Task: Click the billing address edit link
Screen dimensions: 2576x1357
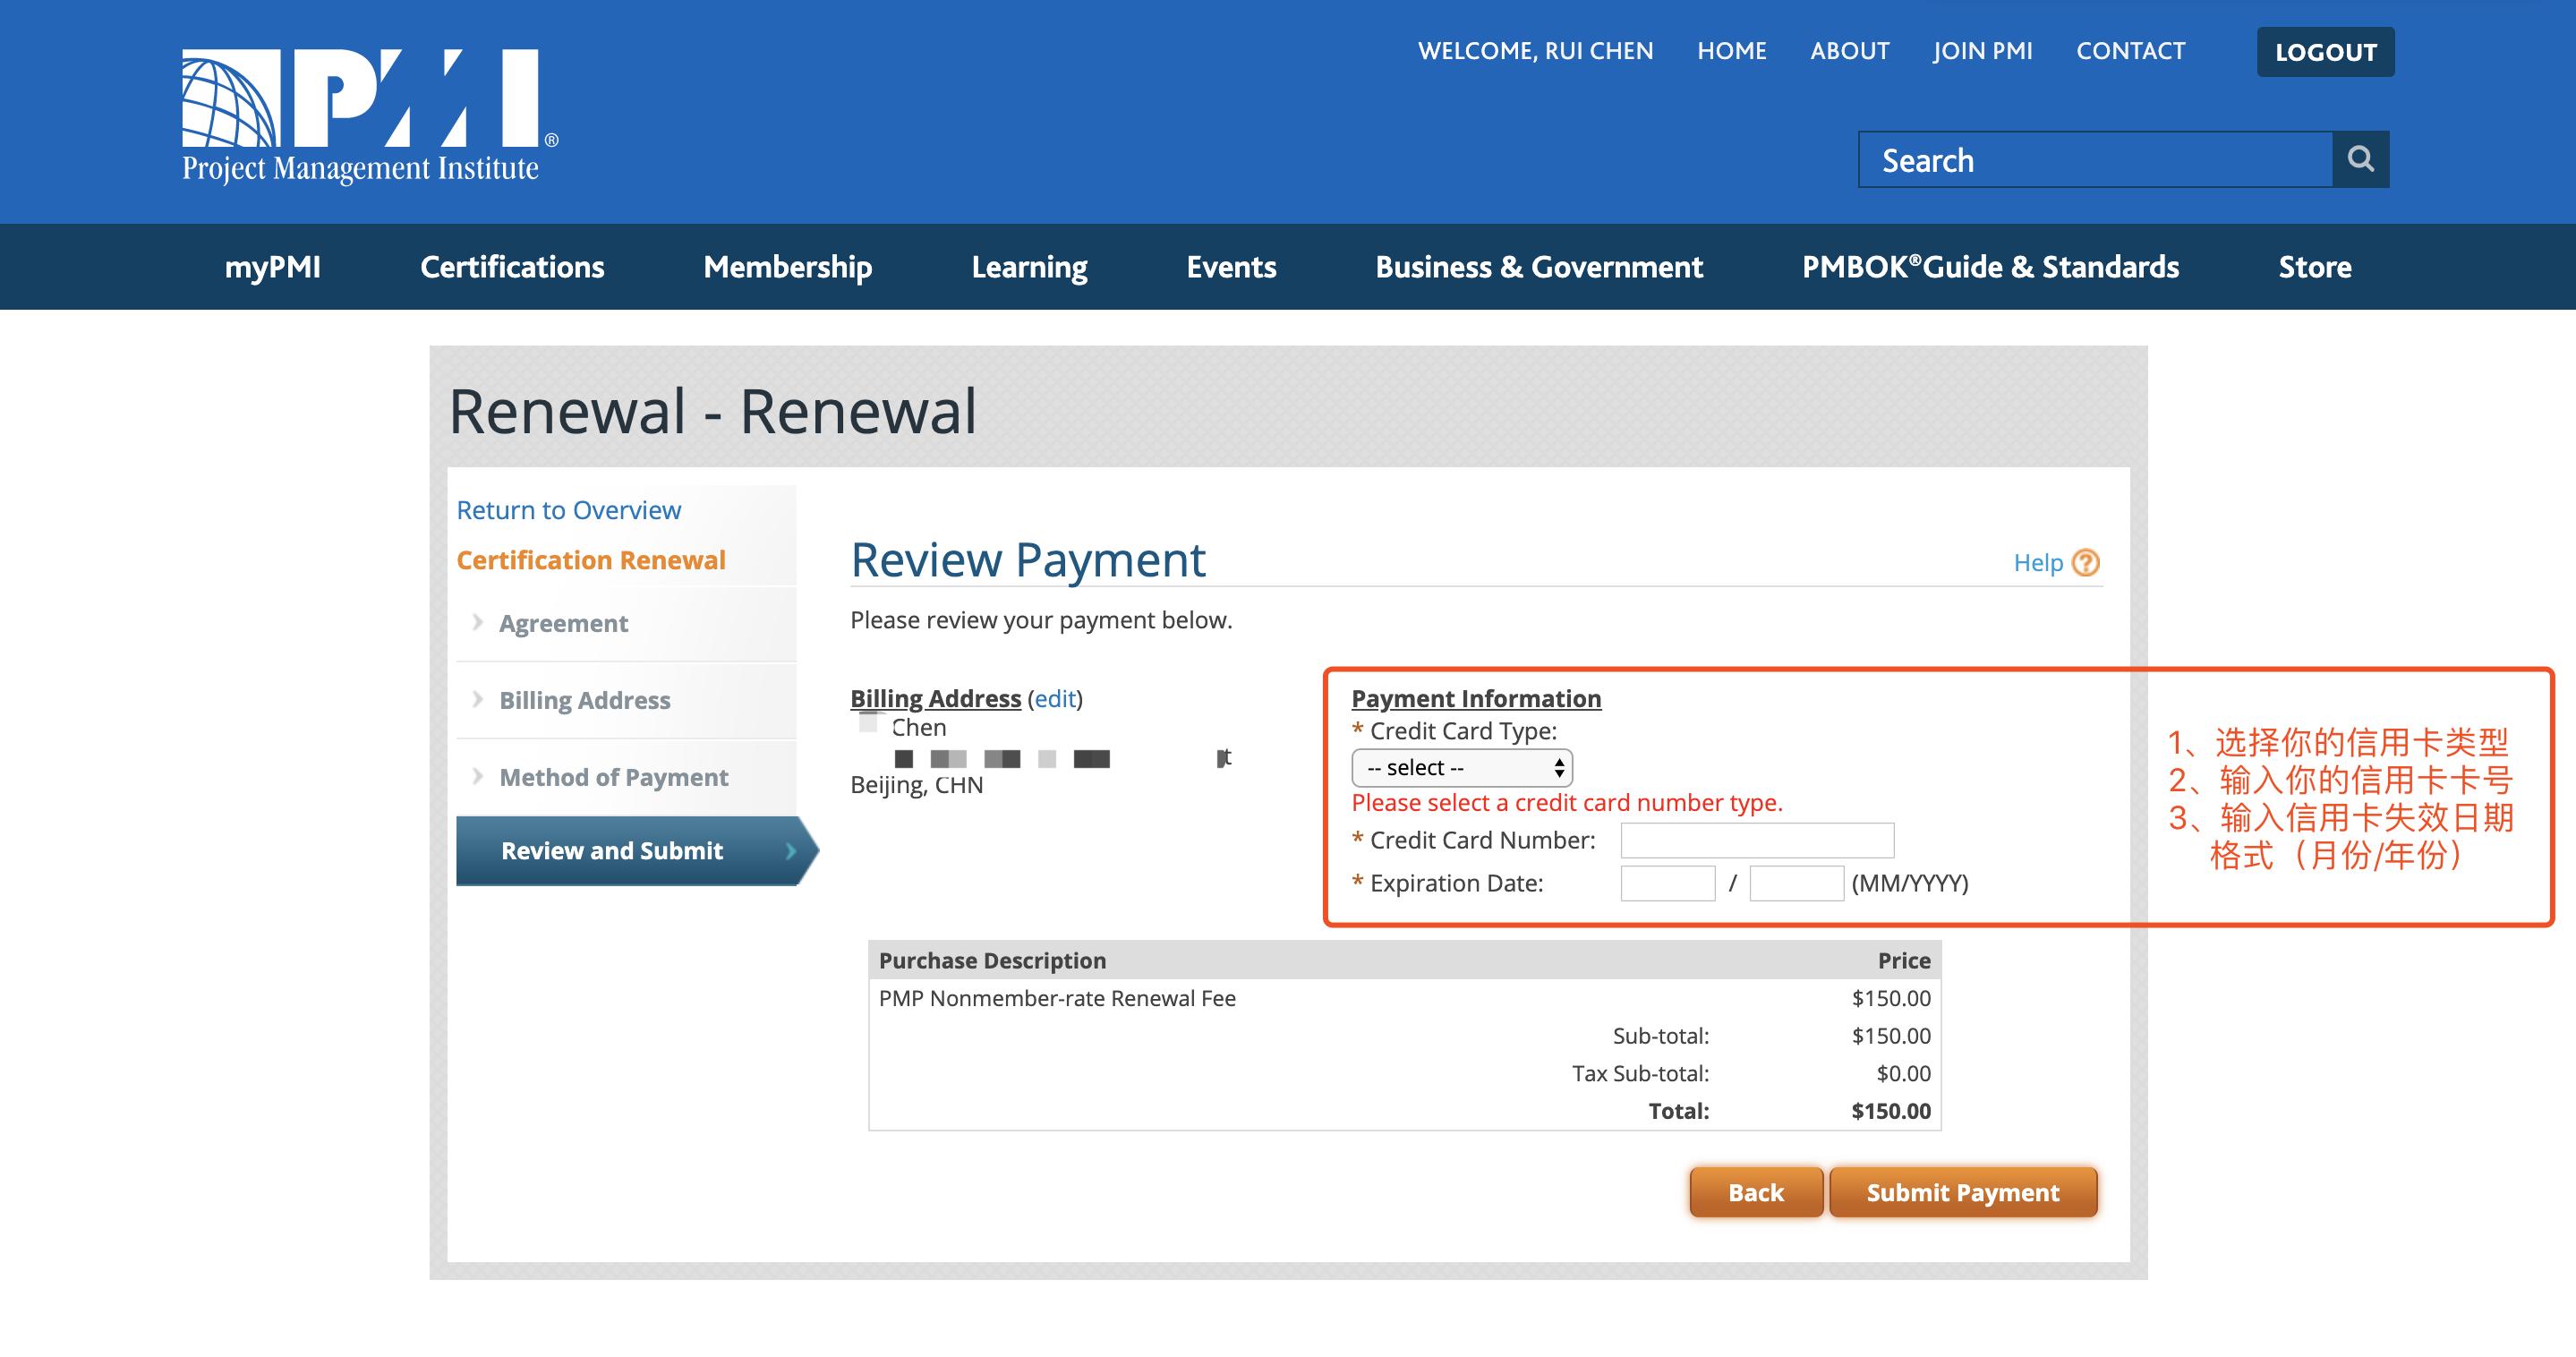Action: (x=1055, y=698)
